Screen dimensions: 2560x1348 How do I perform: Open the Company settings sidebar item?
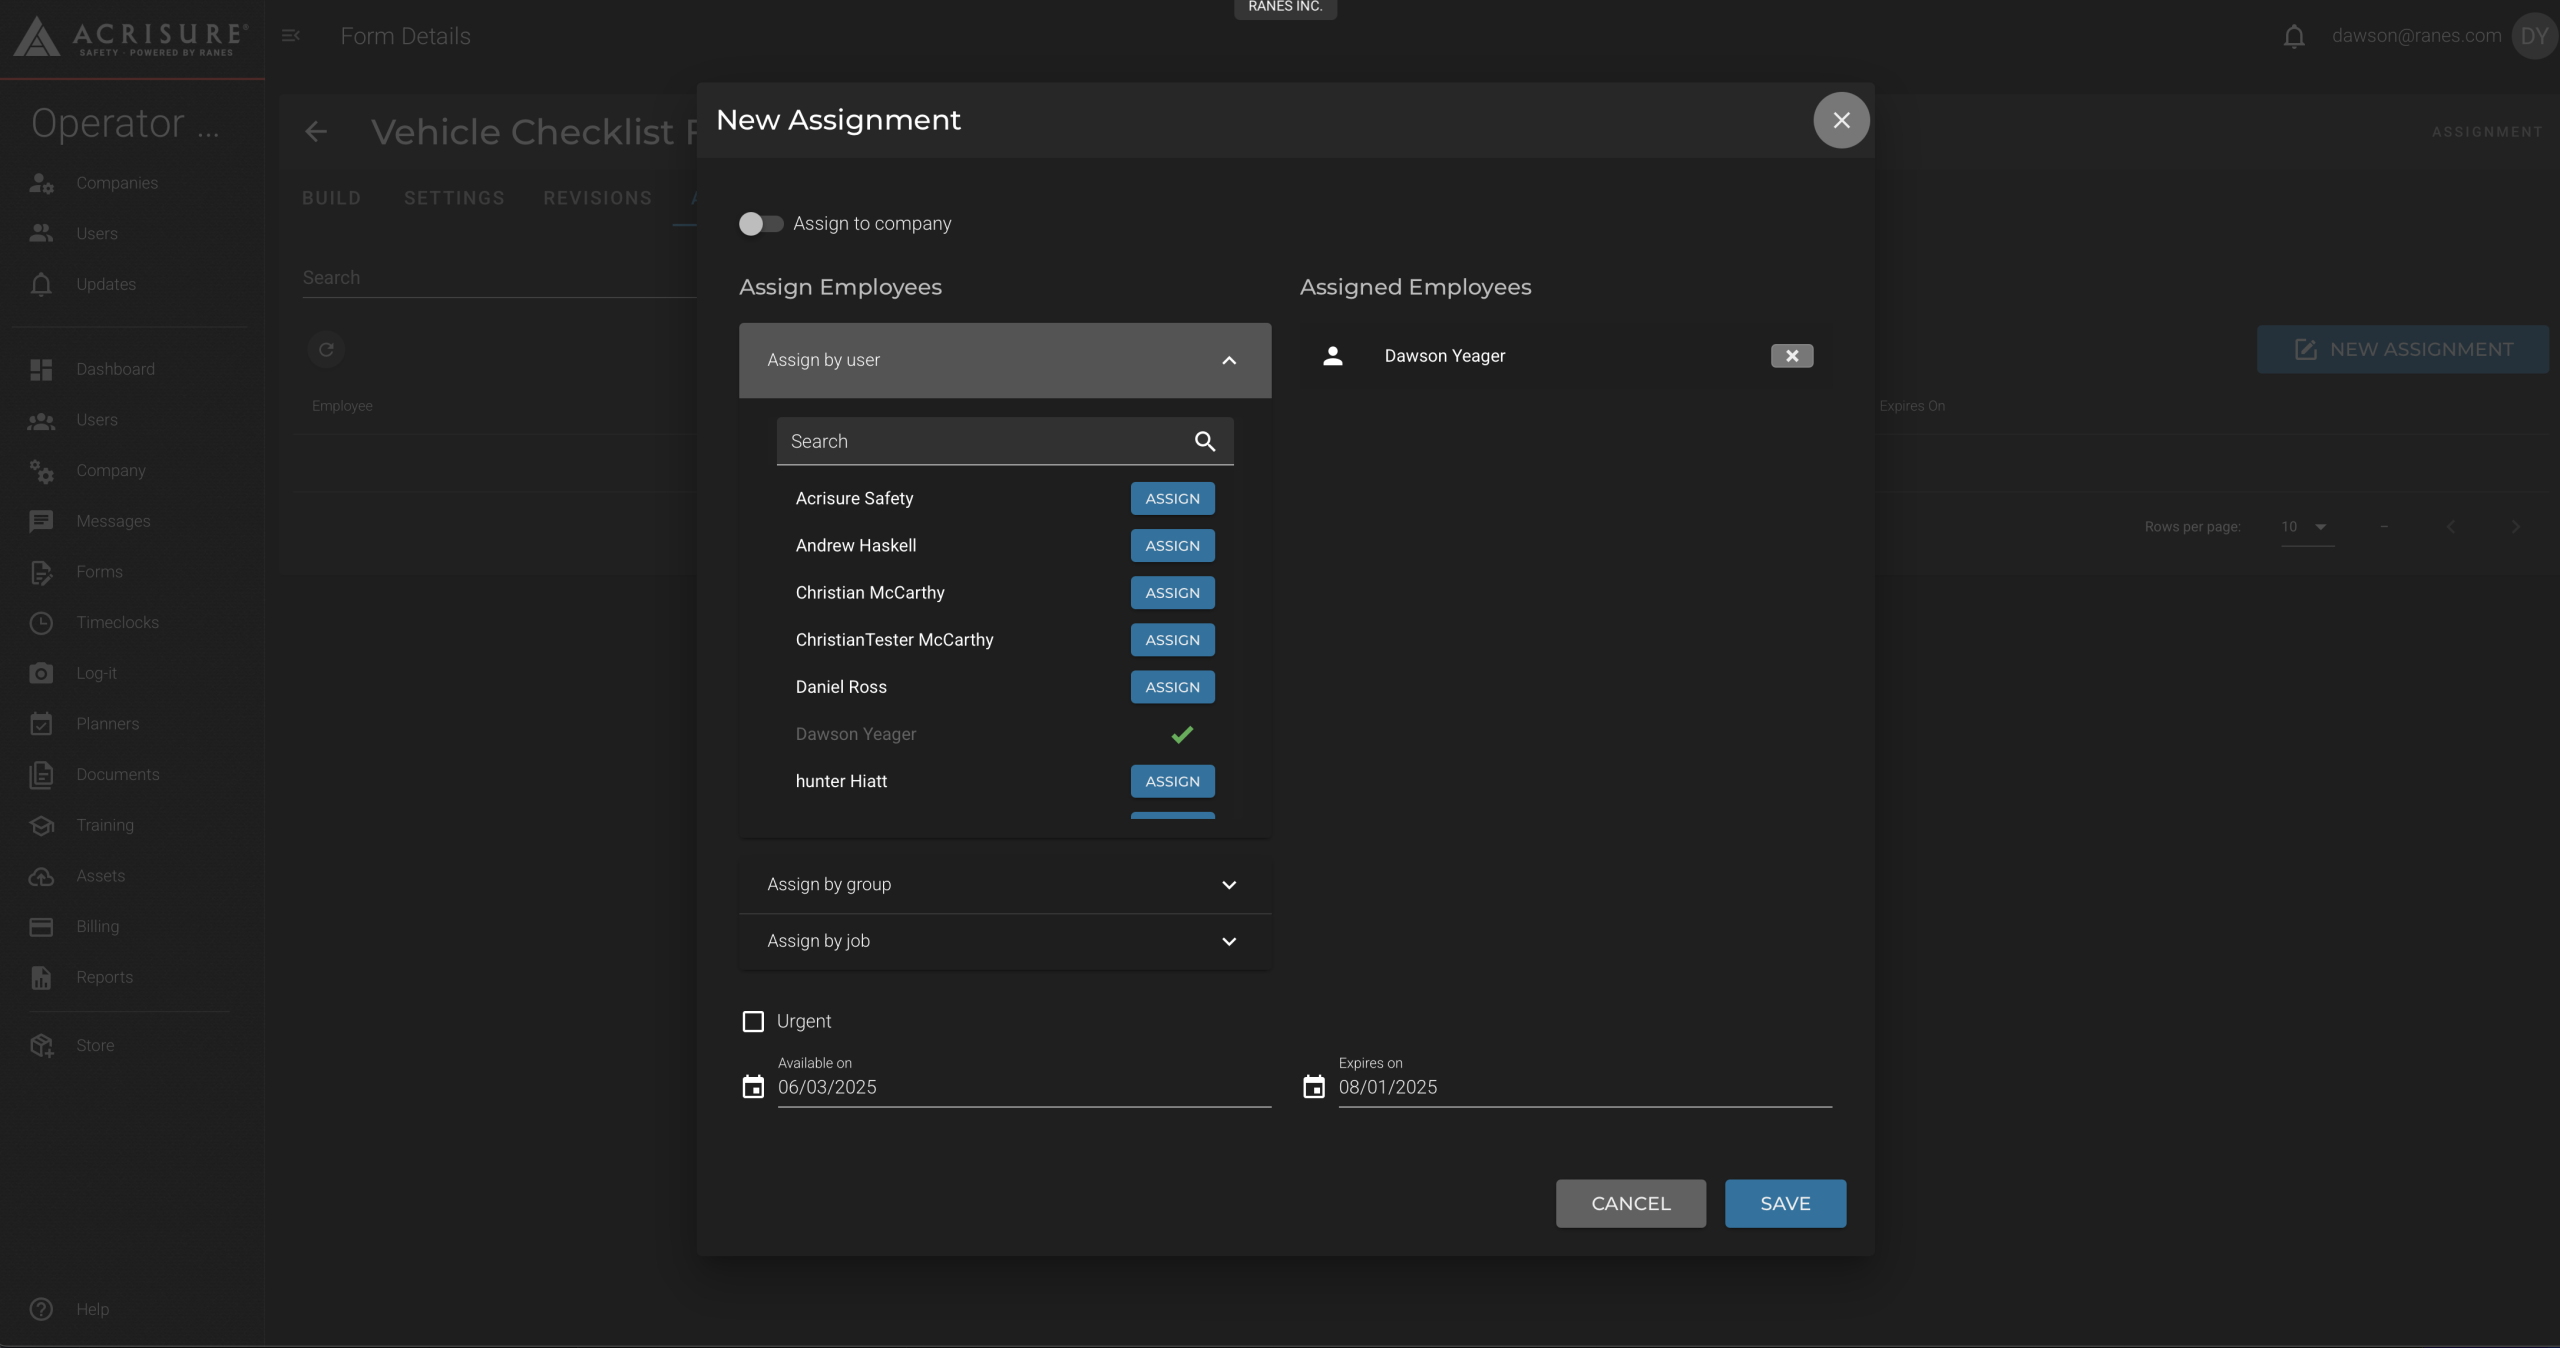click(x=111, y=470)
